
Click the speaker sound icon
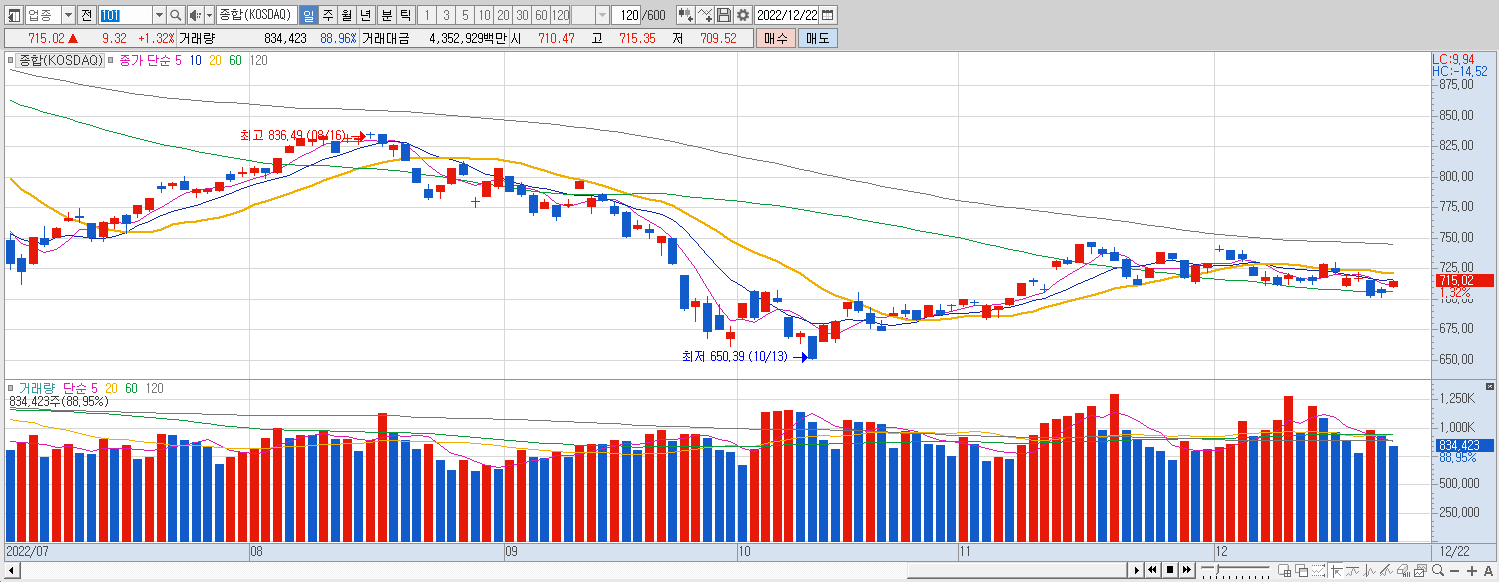tap(195, 15)
